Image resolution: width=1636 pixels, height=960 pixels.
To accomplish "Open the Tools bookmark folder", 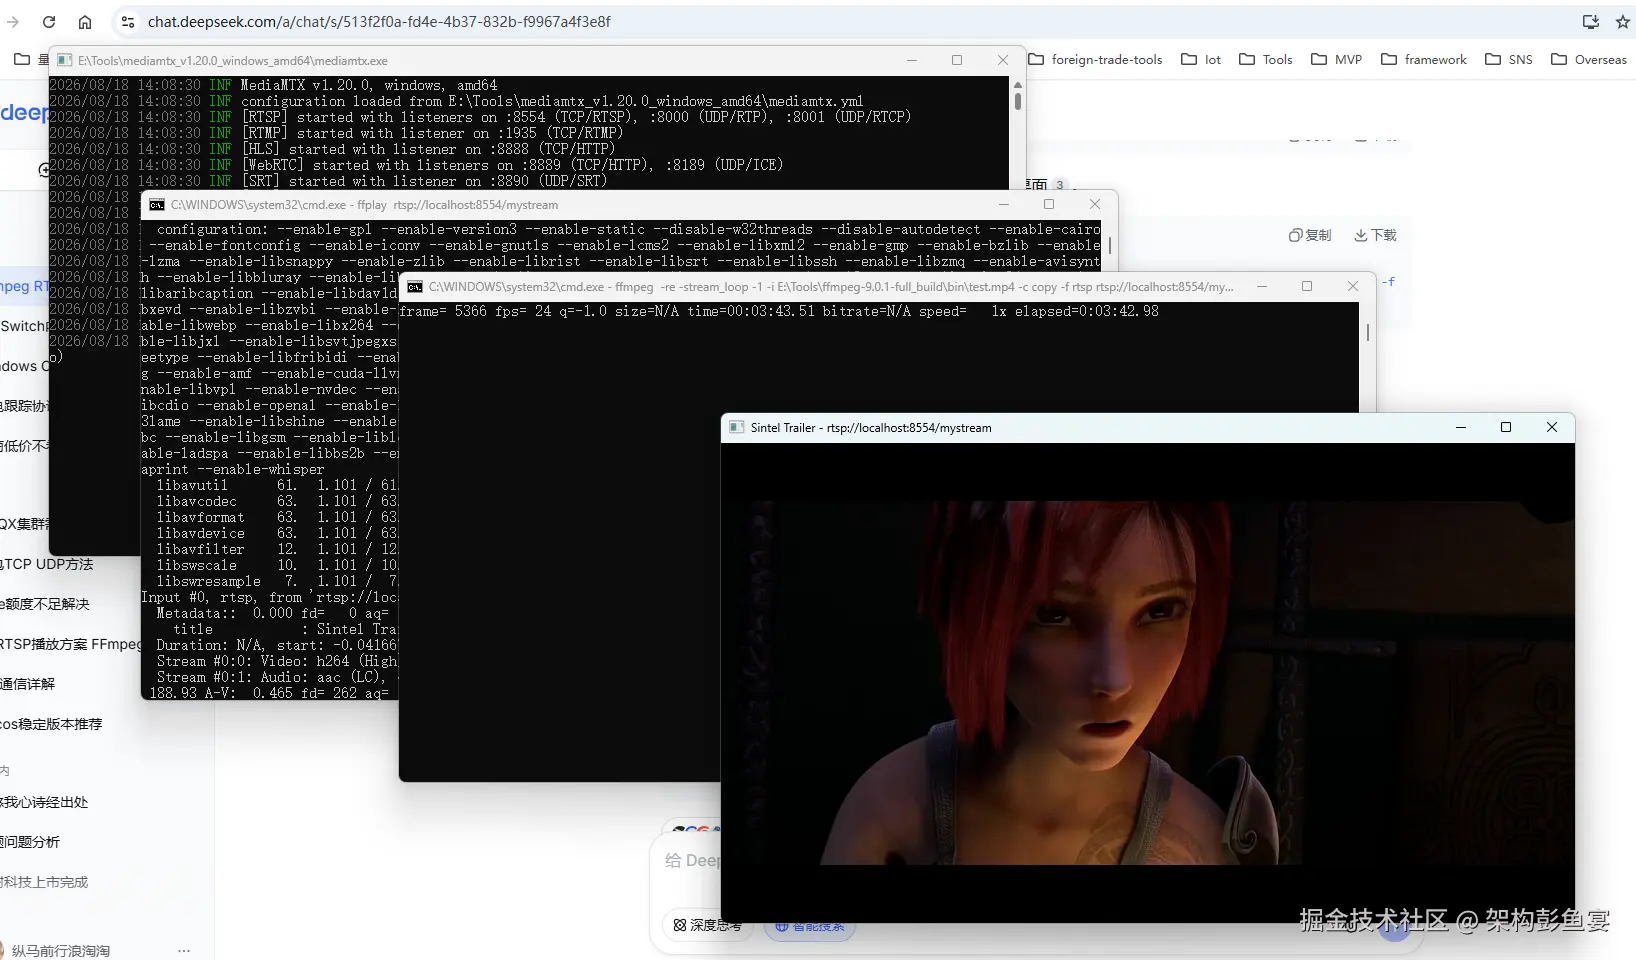I will (x=1266, y=59).
